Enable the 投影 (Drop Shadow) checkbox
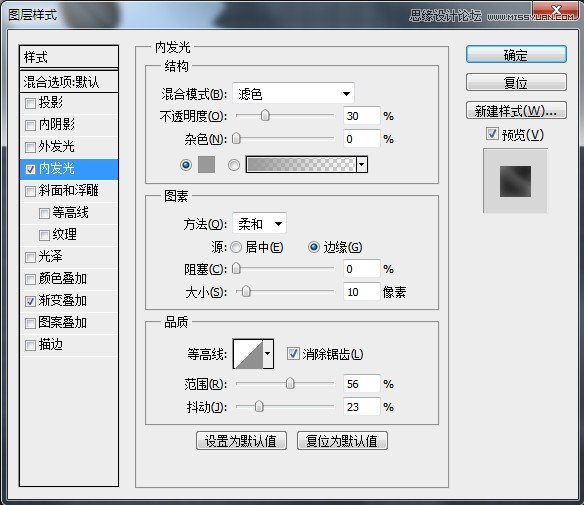This screenshot has height=505, width=584. (30, 103)
